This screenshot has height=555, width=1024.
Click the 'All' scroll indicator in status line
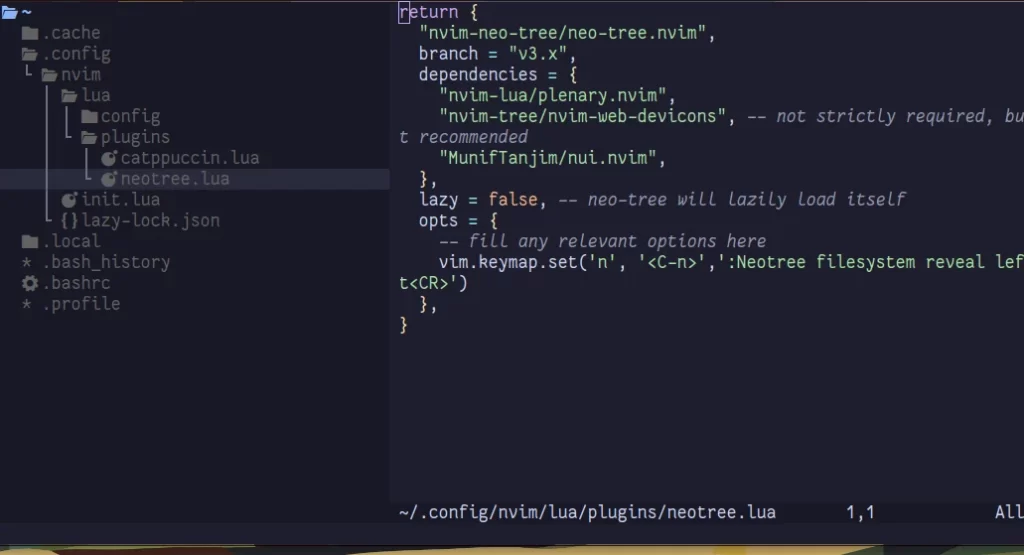[1009, 513]
